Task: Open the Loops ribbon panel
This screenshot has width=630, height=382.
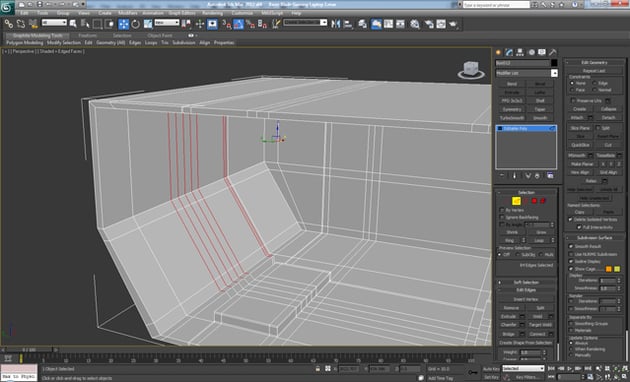Action: (151, 43)
